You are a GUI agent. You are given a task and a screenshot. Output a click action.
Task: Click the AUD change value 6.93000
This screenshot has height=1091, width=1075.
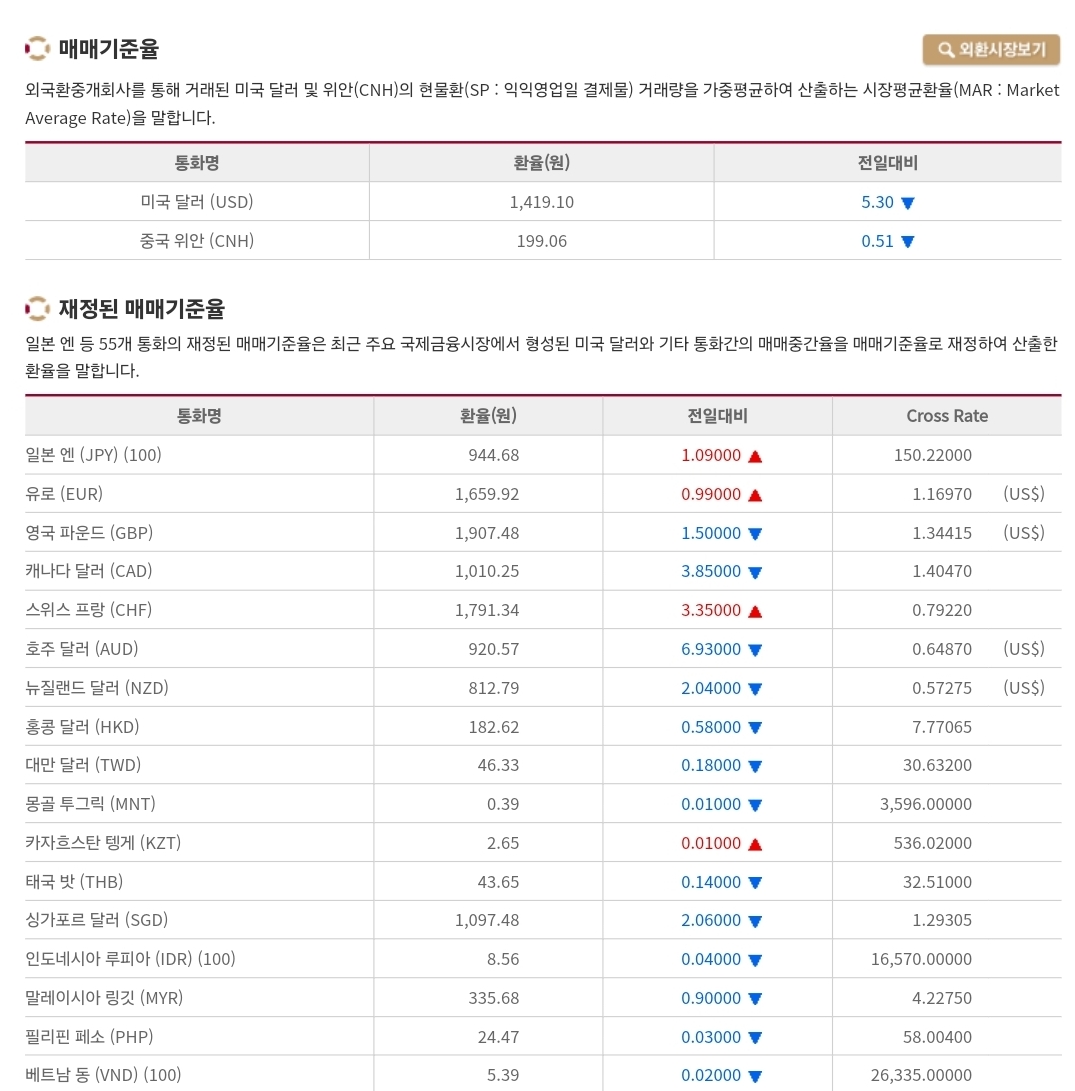pos(711,649)
